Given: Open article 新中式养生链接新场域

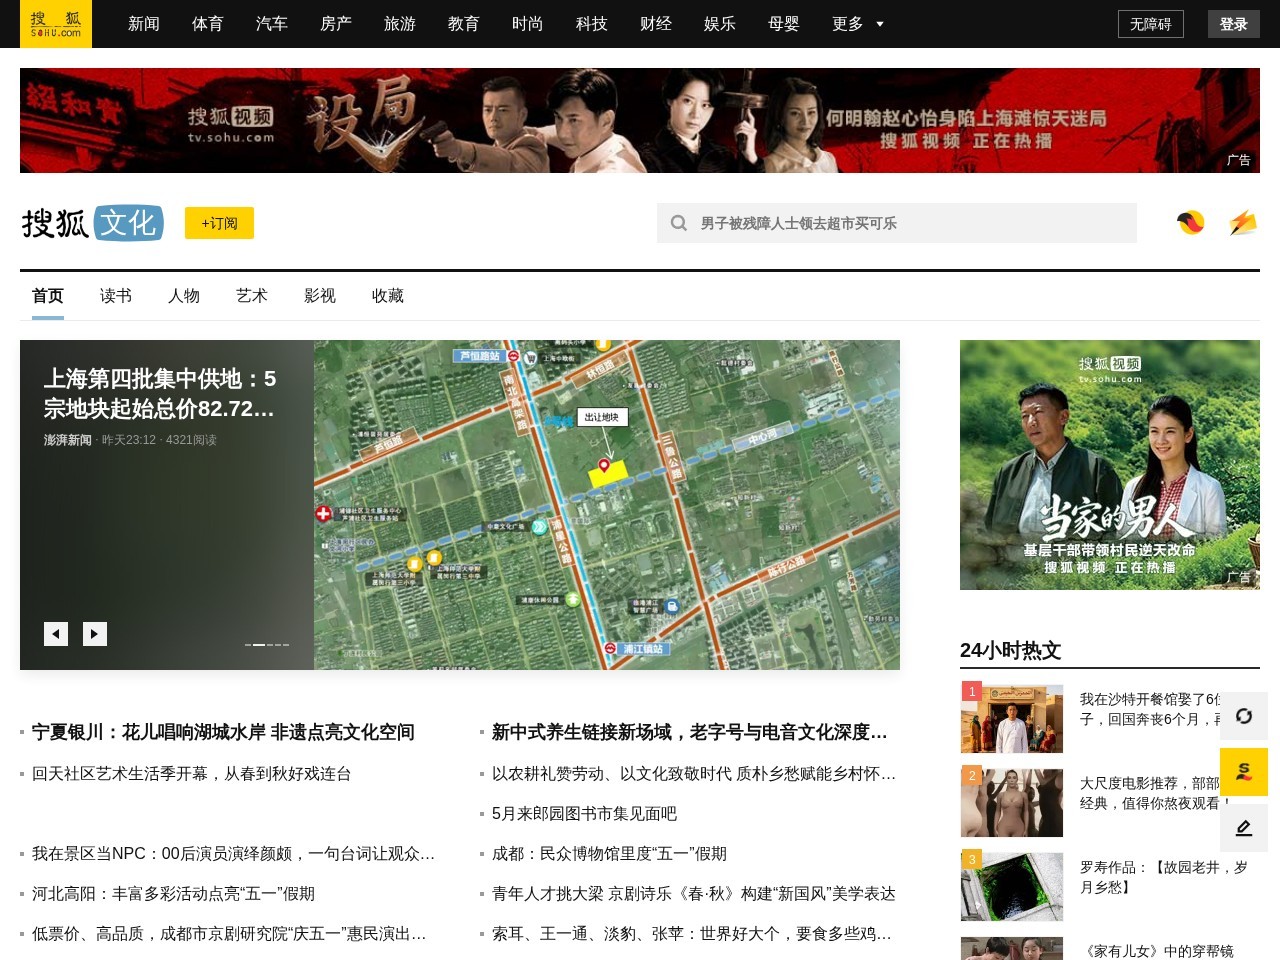Looking at the screenshot, I should coord(690,732).
